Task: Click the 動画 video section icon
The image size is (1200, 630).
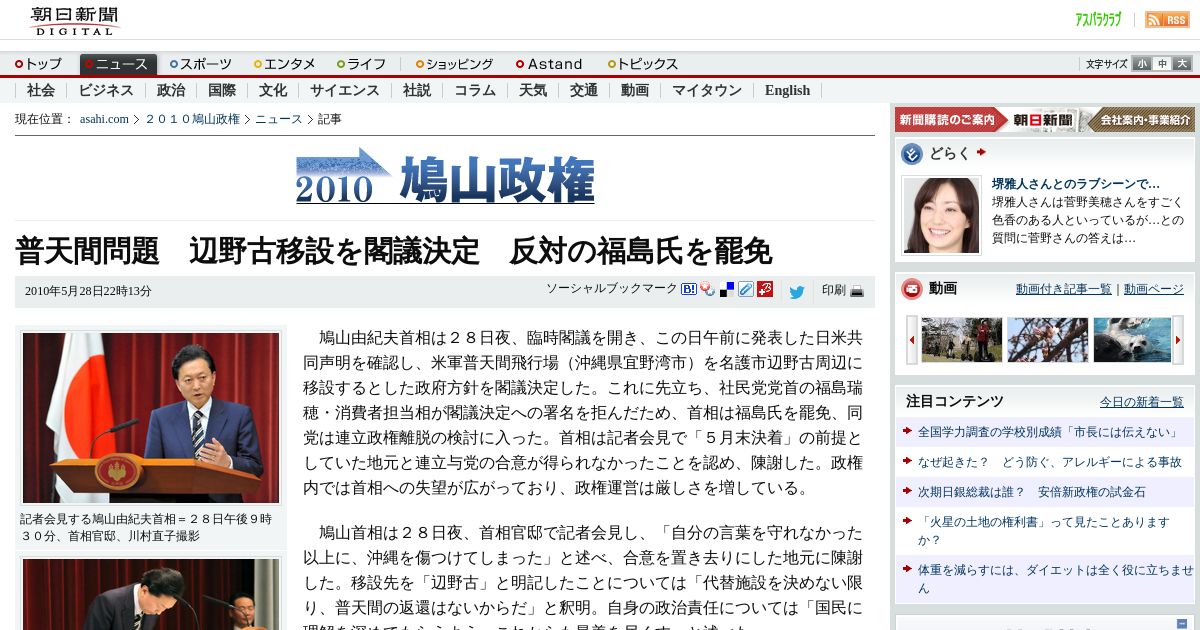Action: (x=911, y=289)
